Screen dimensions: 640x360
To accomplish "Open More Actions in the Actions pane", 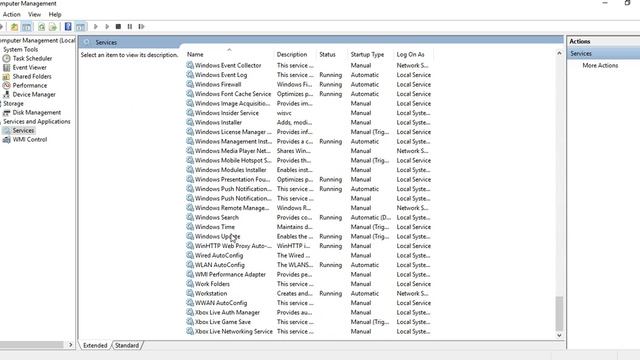I will pos(600,65).
